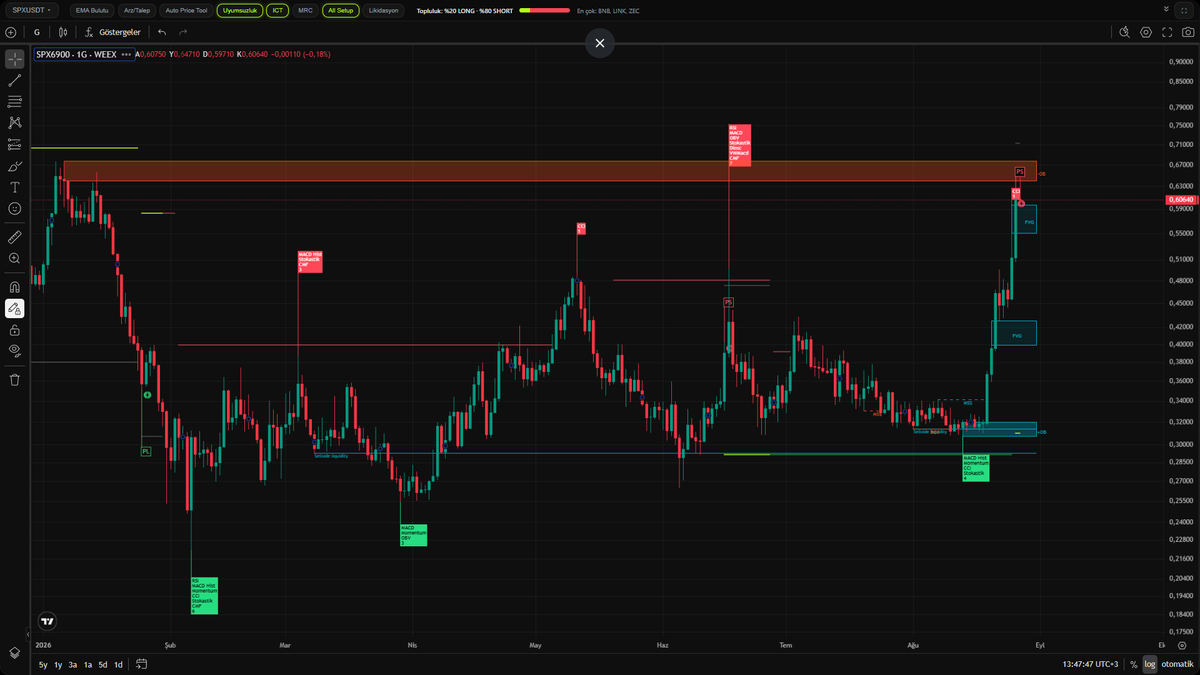1200x675 pixels.
Task: Open the Göstergeler indicators menu
Action: 112,32
